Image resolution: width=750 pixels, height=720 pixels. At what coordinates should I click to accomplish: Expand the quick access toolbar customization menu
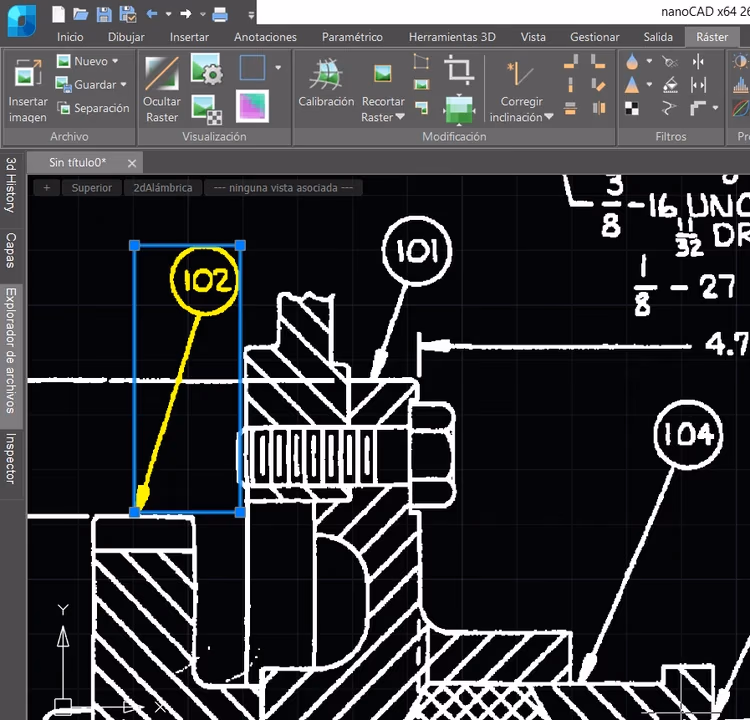tap(251, 15)
